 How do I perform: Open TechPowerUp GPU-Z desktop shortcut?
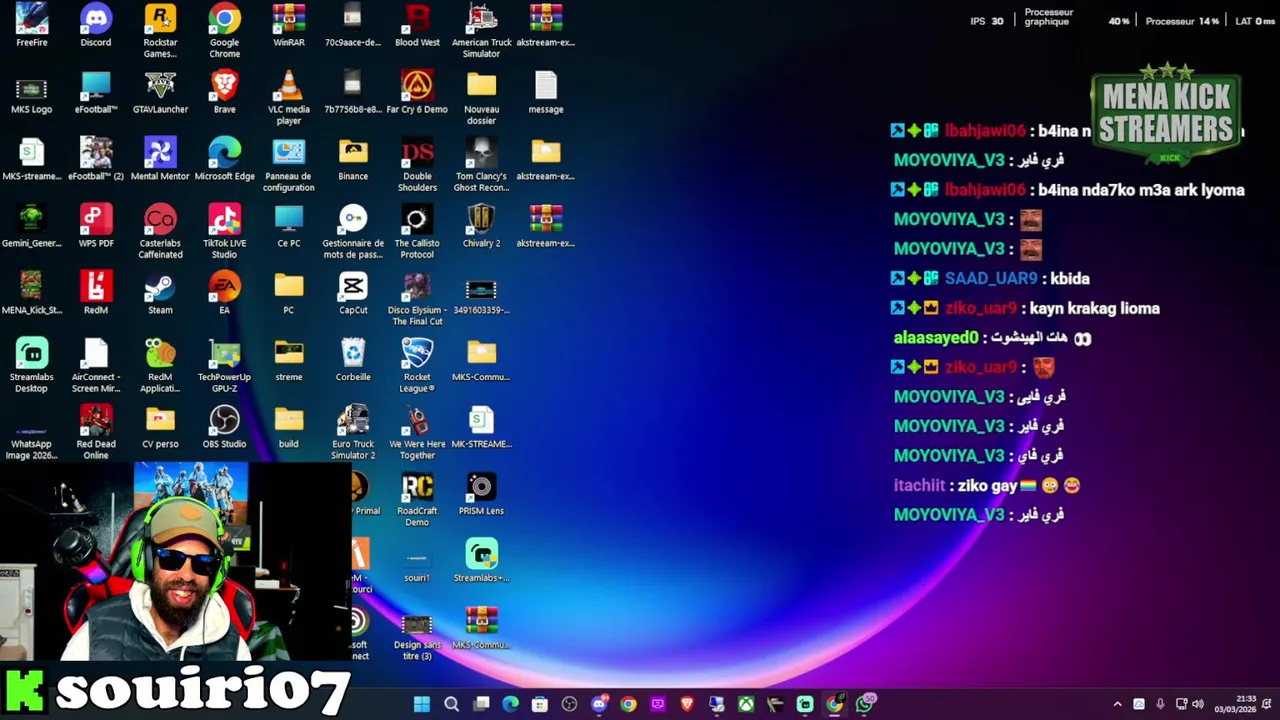[x=224, y=366]
